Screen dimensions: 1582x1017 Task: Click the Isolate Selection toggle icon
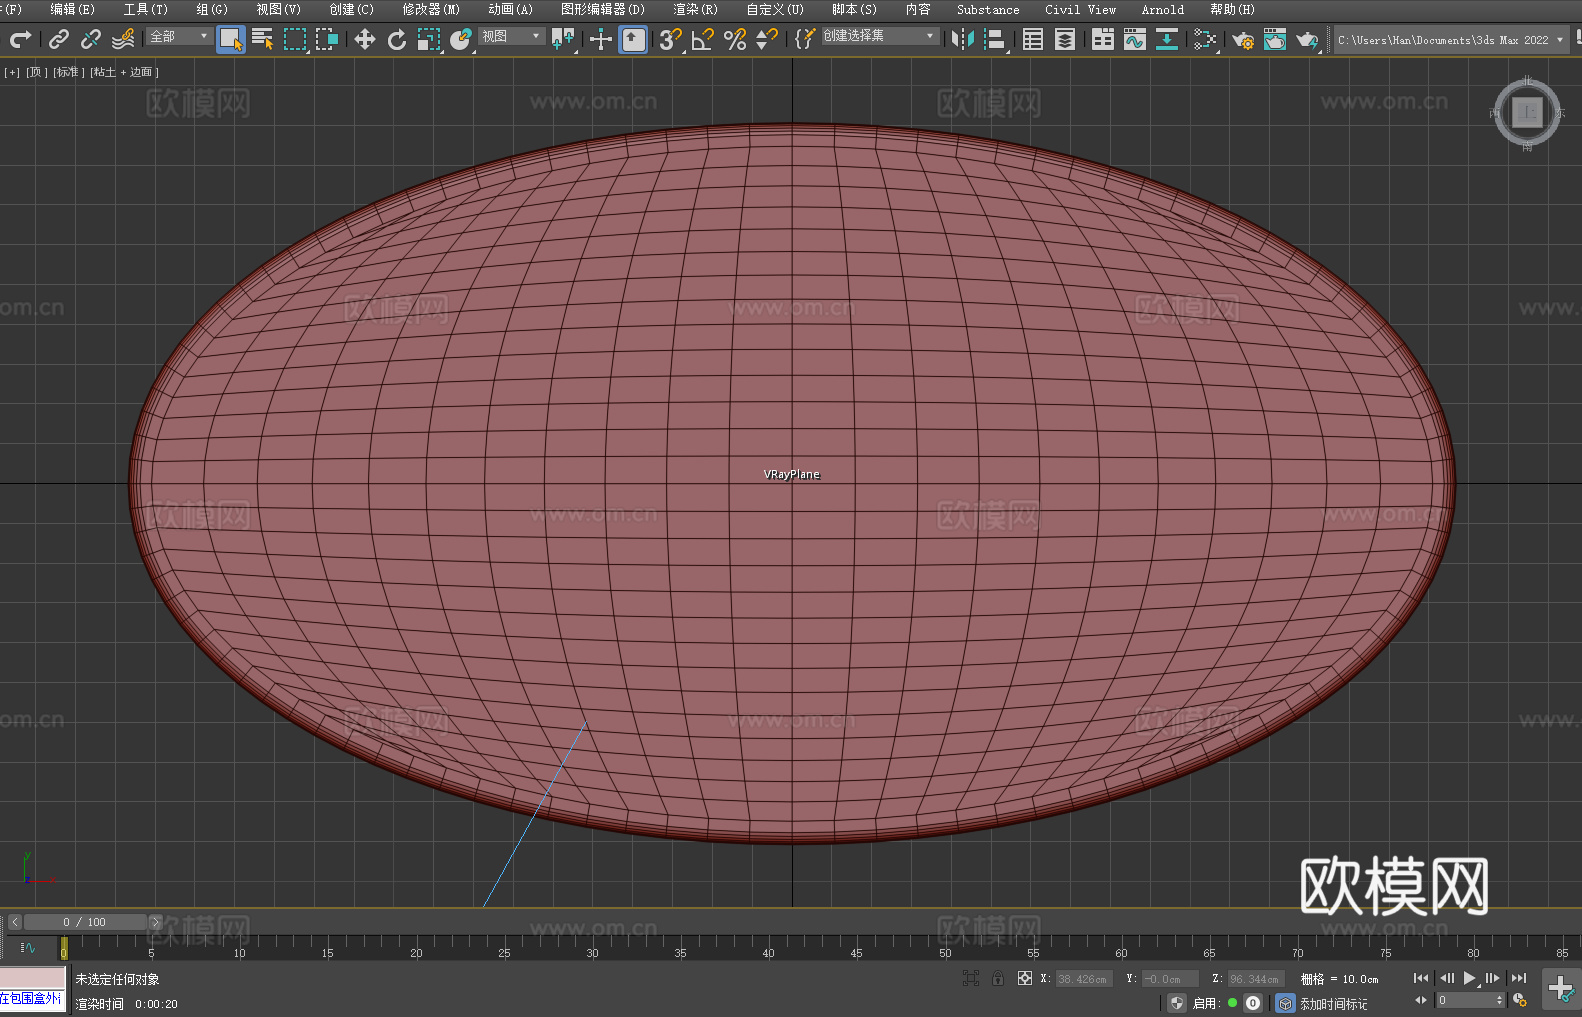(x=970, y=978)
